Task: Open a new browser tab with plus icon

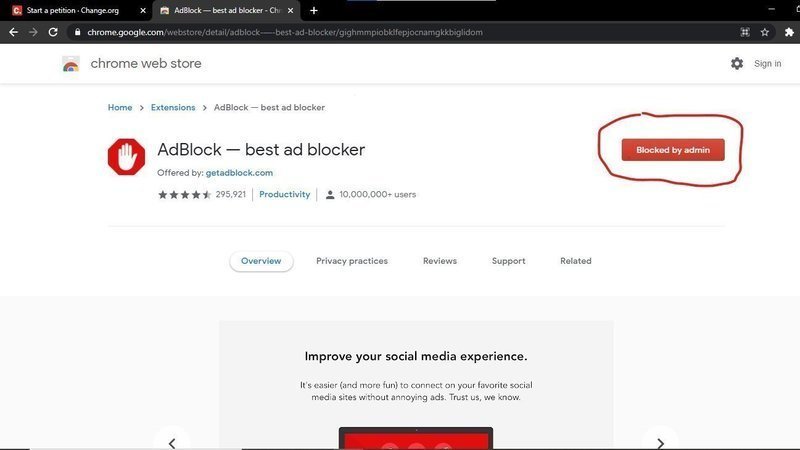Action: coord(314,10)
